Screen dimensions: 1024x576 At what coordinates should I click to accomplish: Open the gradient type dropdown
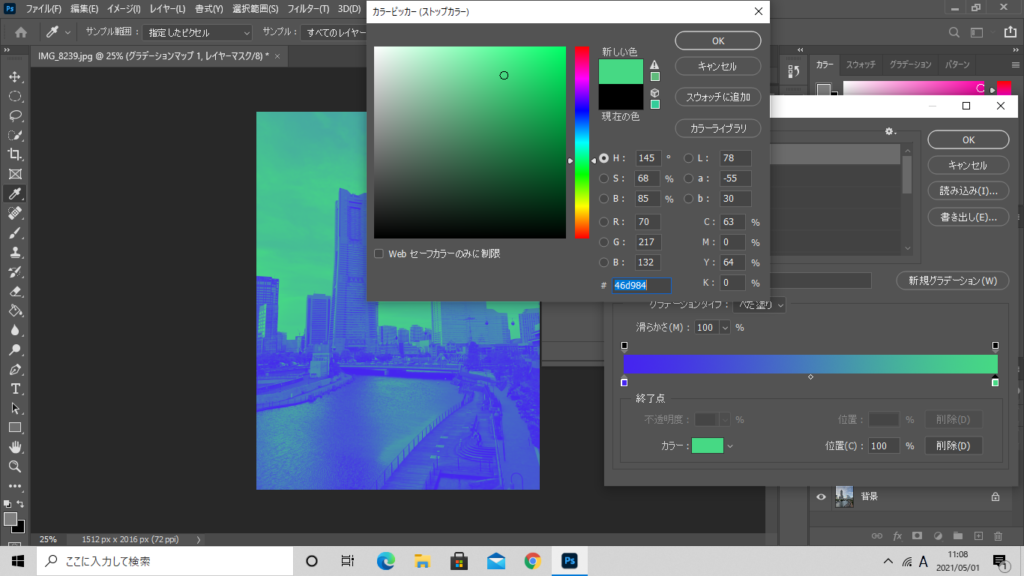(x=759, y=305)
